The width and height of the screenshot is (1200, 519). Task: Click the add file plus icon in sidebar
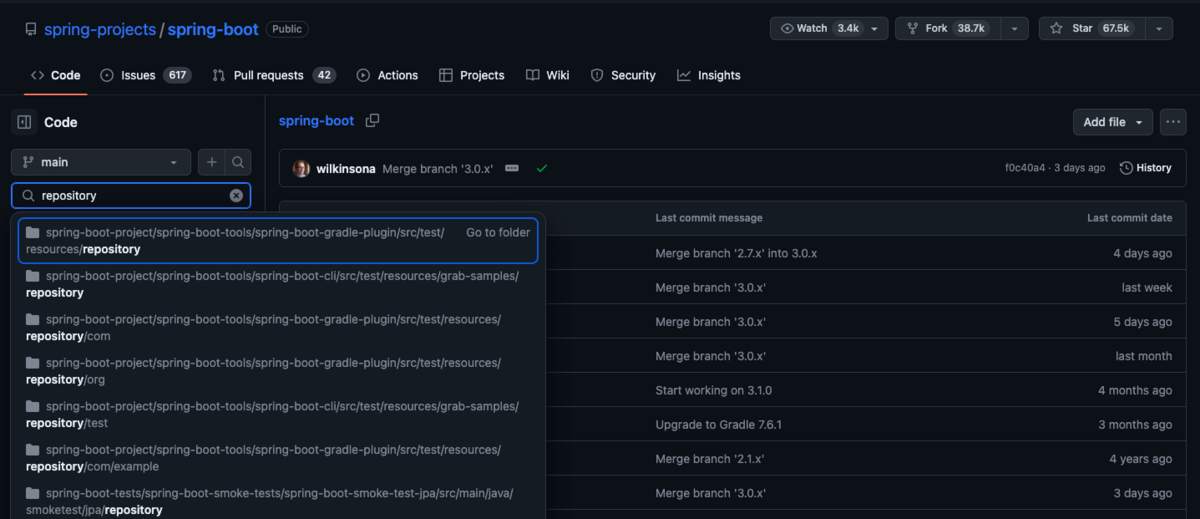[212, 162]
